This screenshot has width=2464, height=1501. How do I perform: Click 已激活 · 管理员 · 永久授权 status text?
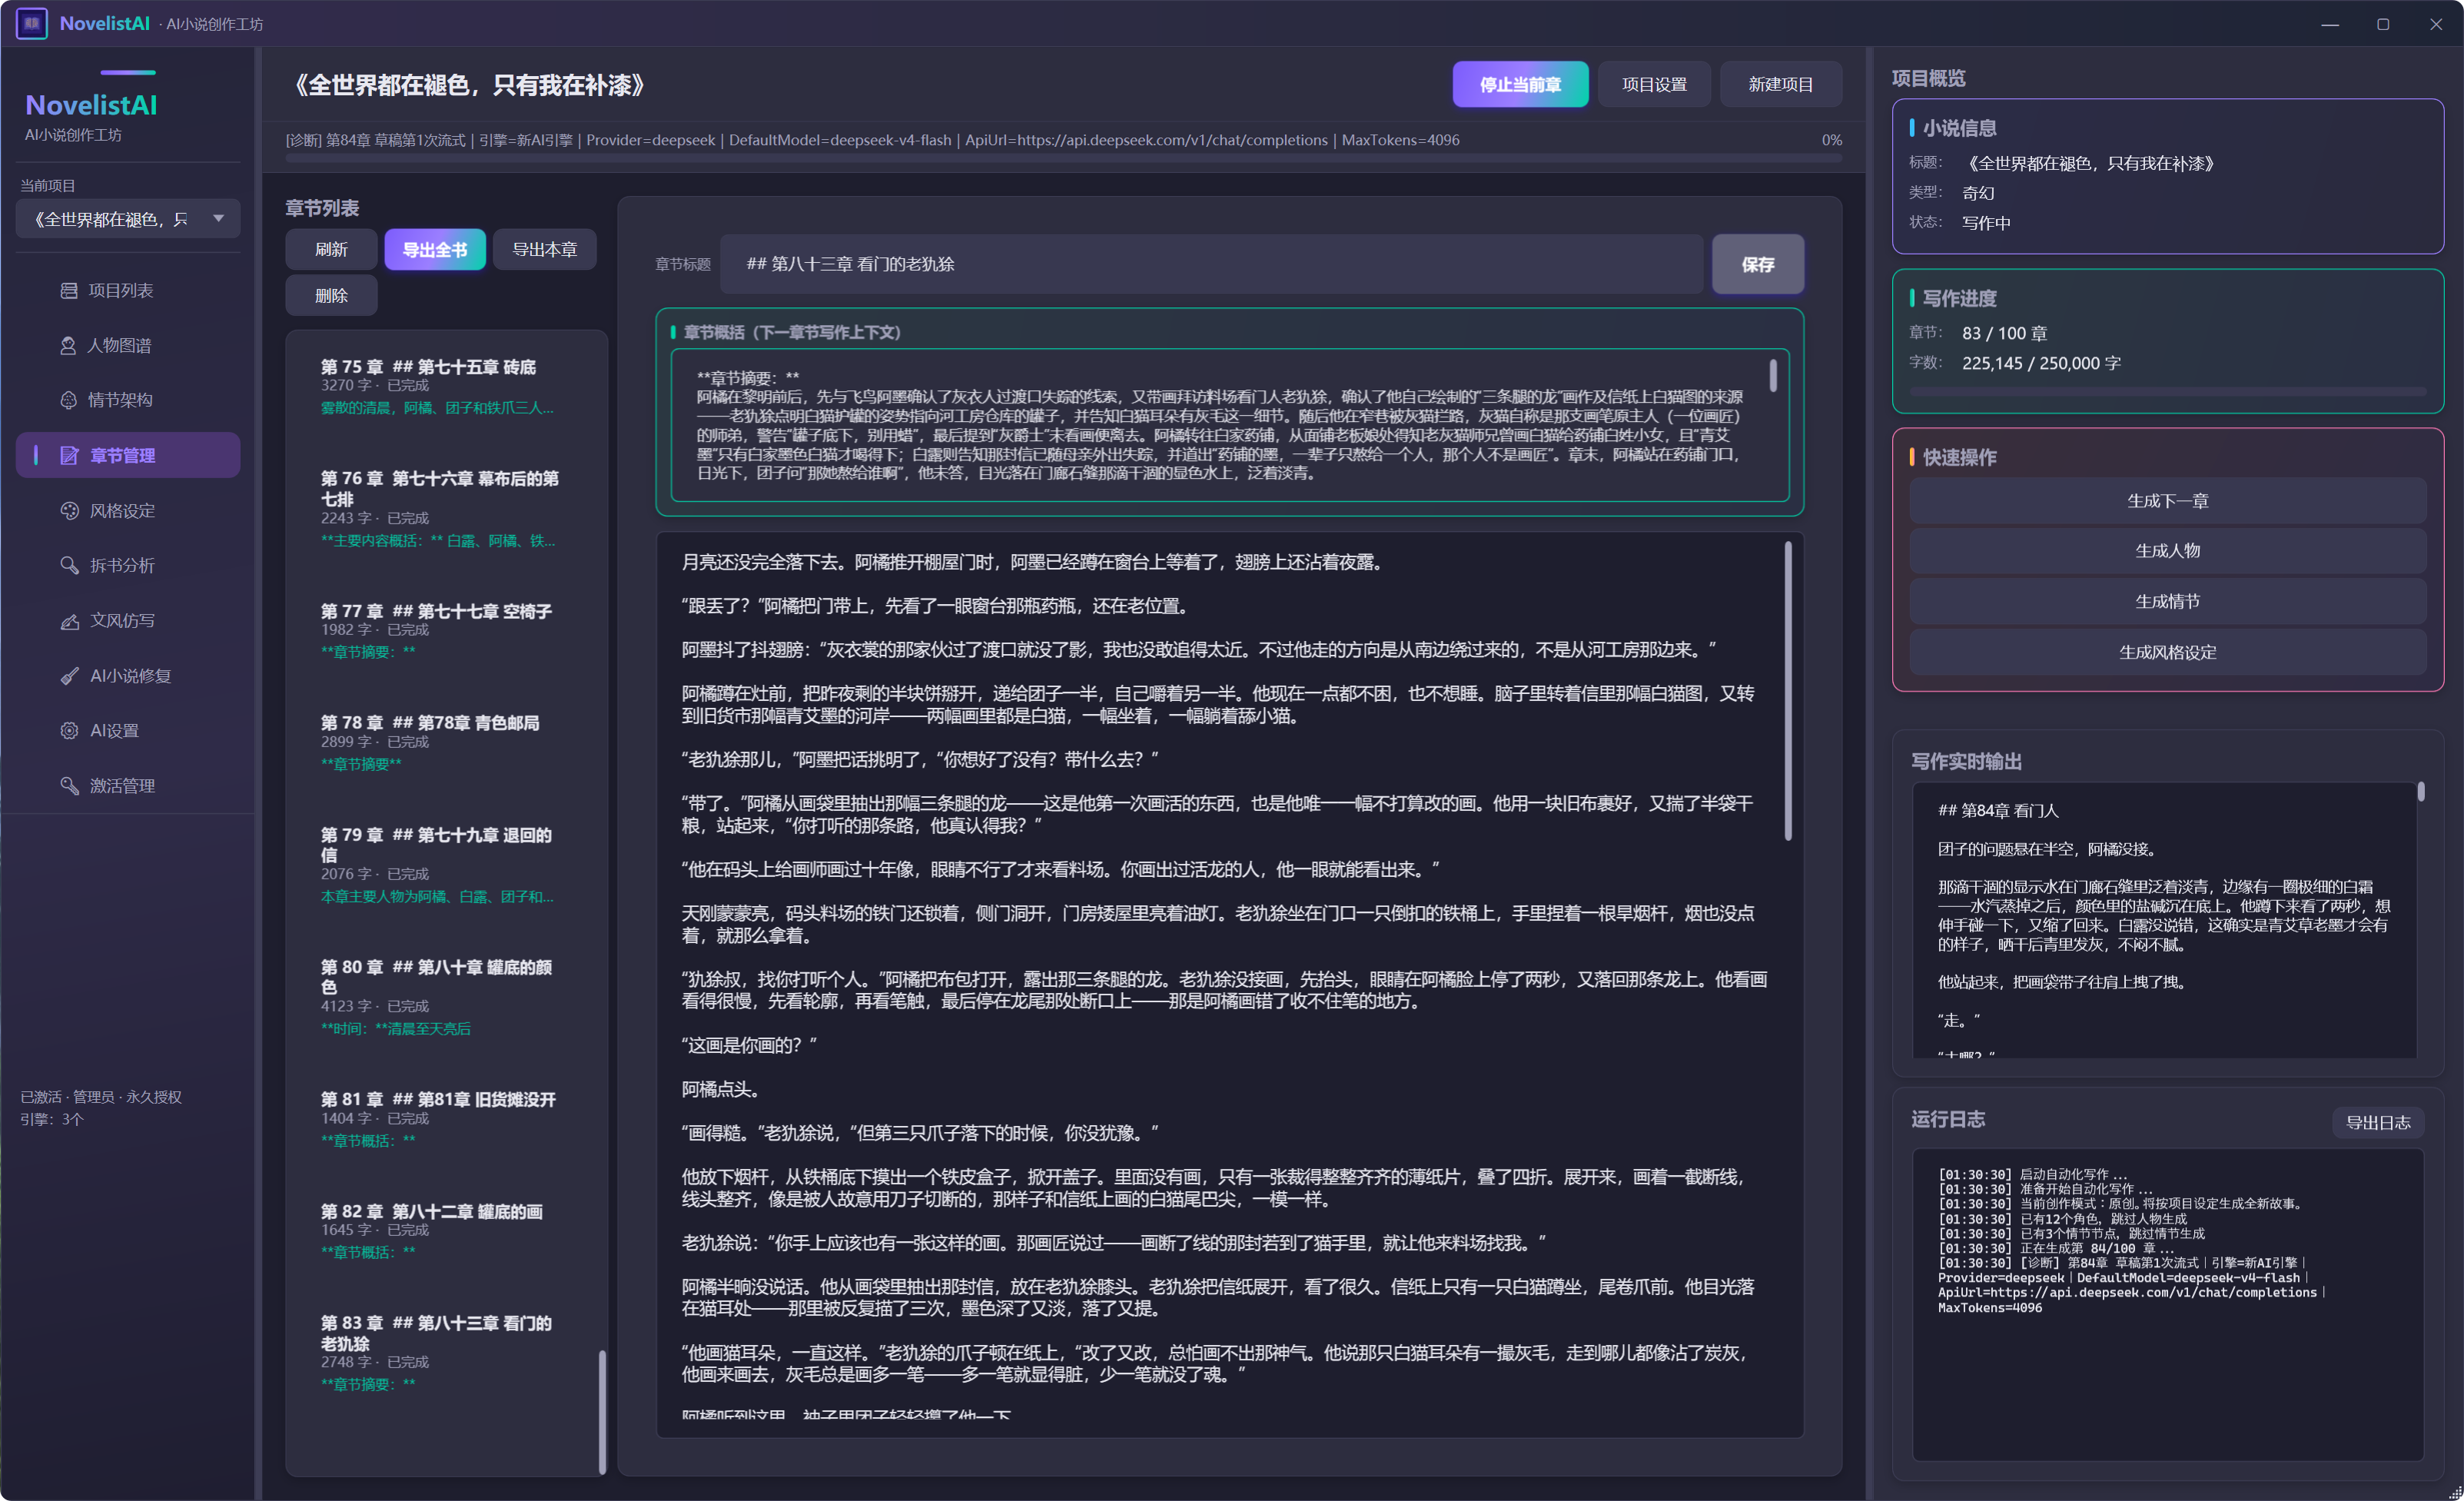[101, 1097]
